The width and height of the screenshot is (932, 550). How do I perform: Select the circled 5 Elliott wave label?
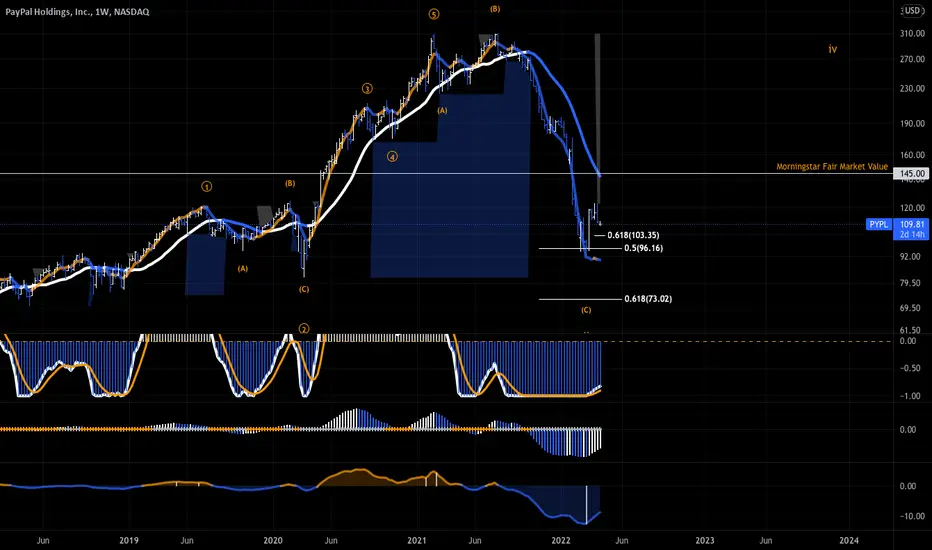[434, 14]
